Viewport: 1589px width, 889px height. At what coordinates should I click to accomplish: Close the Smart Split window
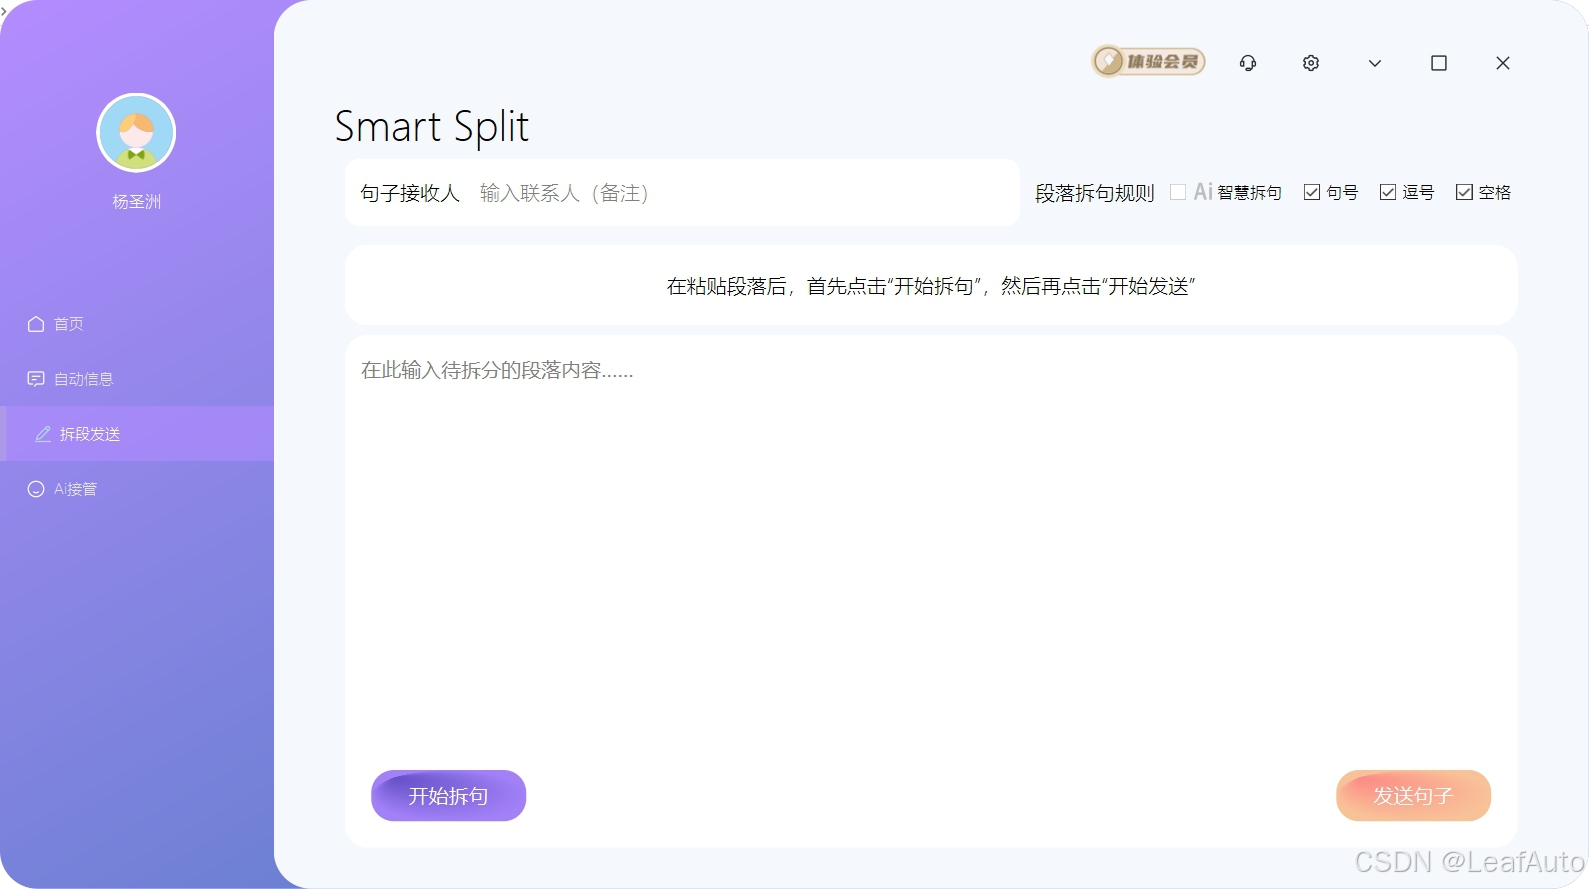[x=1503, y=63]
